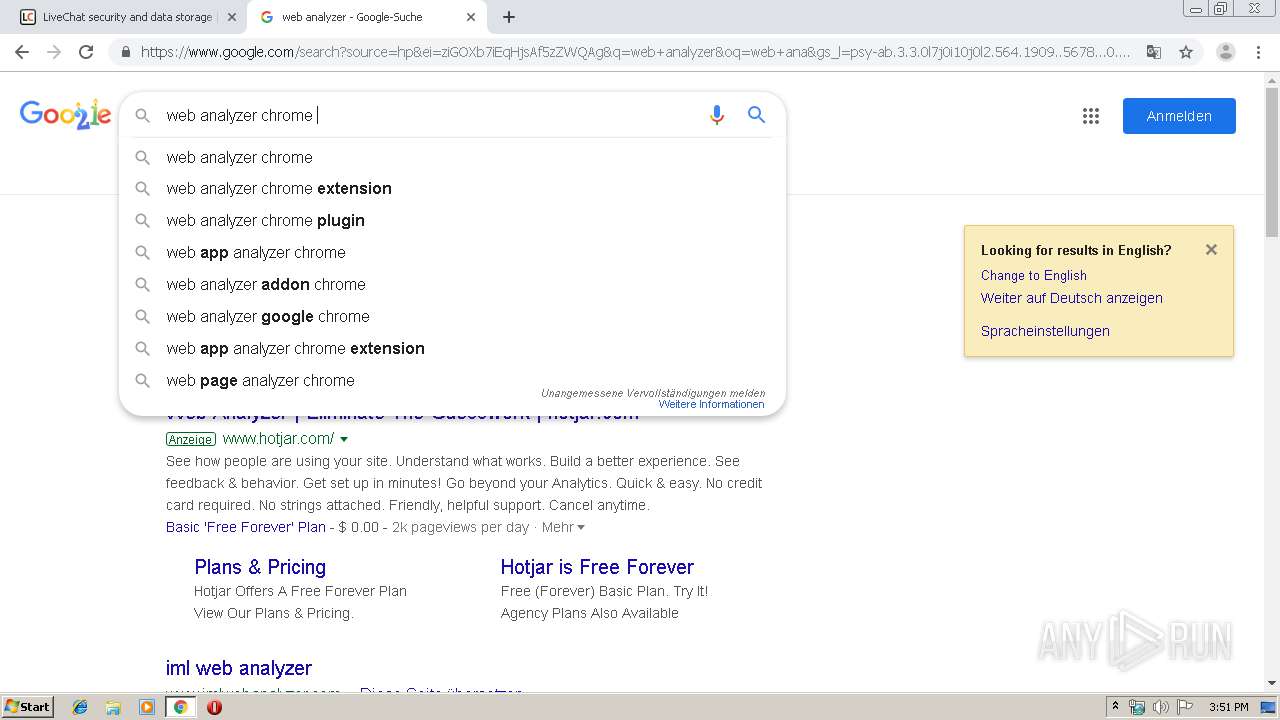This screenshot has height=720, width=1280.
Task: Close the web analyzer Google-Suche tab
Action: [471, 17]
